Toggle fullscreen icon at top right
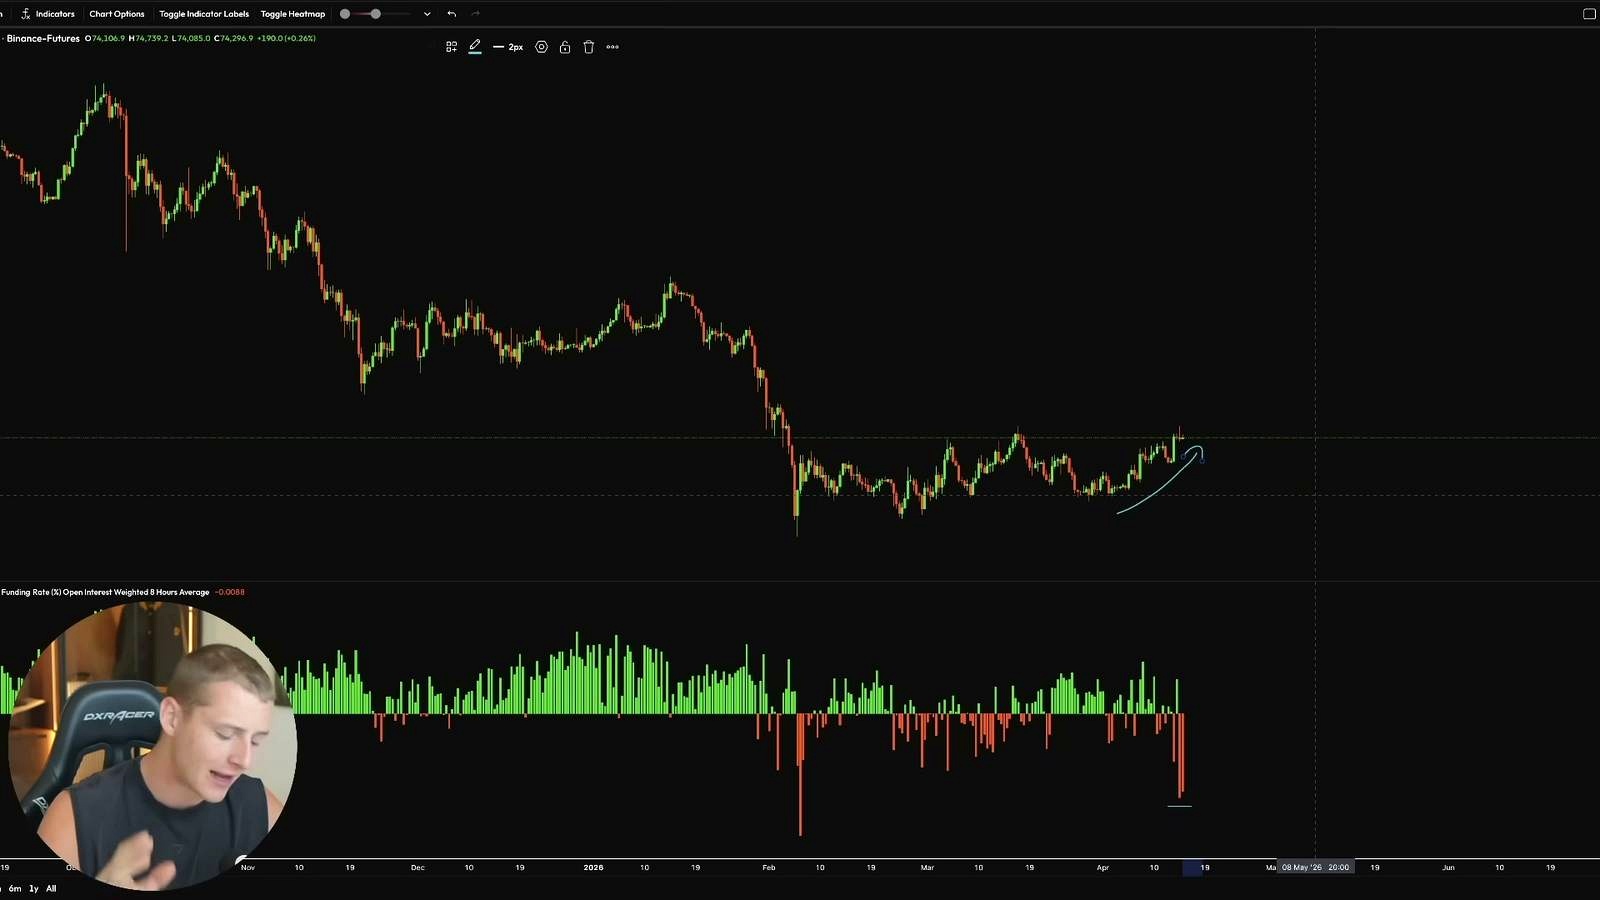This screenshot has height=900, width=1600. [1589, 14]
